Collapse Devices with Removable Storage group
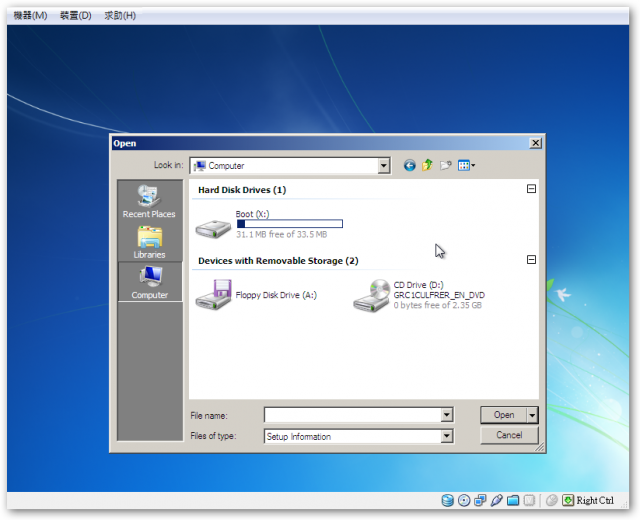Image resolution: width=640 pixels, height=520 pixels. point(531,260)
